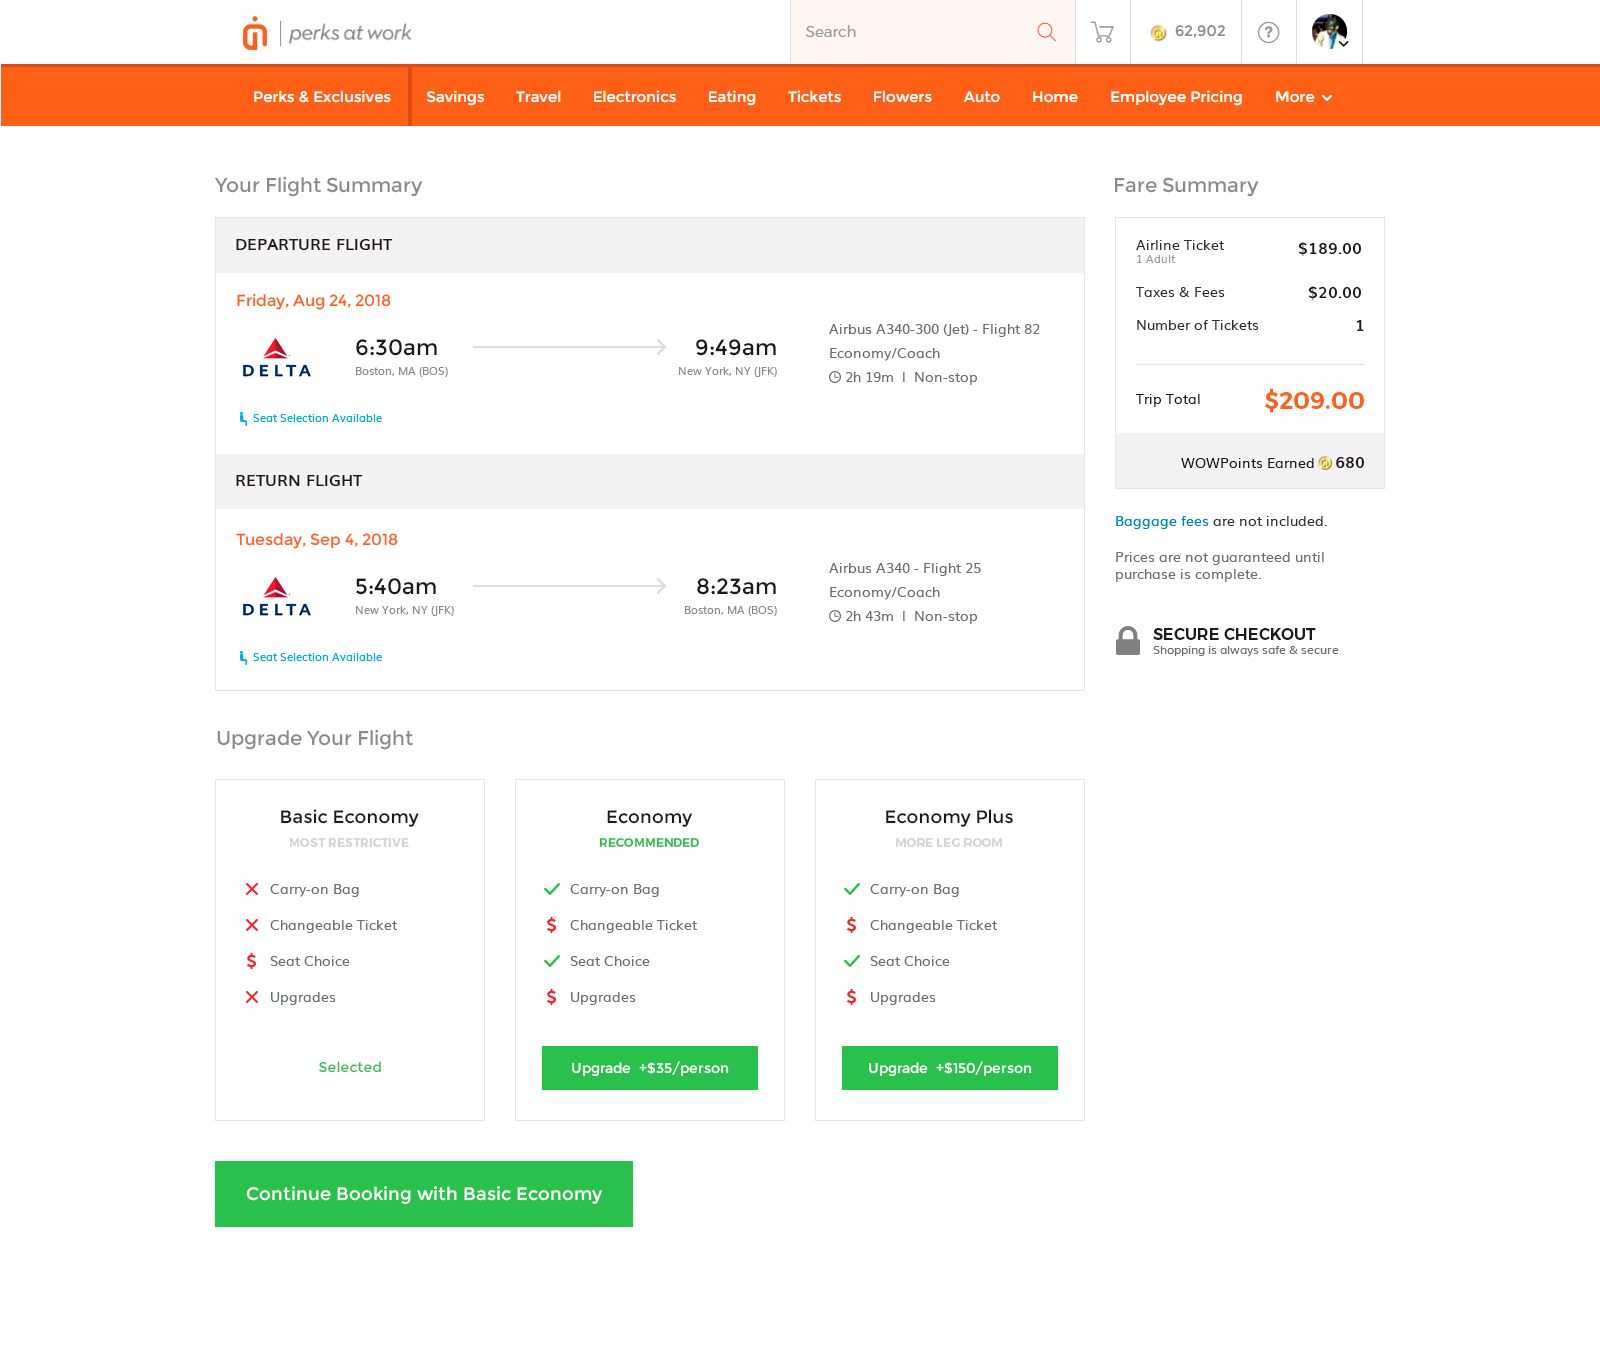Continue booking with Basic Economy

pyautogui.click(x=424, y=1194)
